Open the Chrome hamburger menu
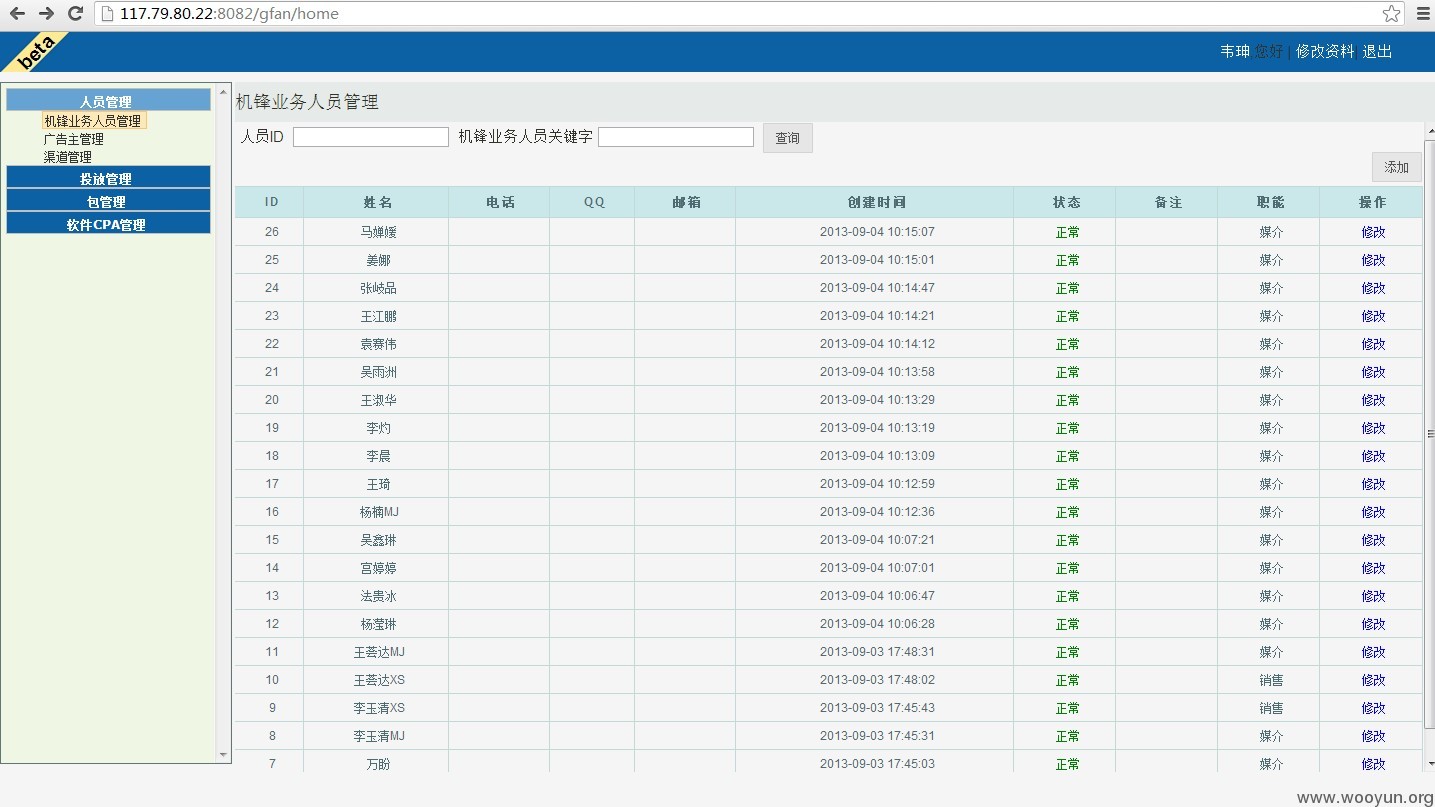1435x807 pixels. 1422,13
